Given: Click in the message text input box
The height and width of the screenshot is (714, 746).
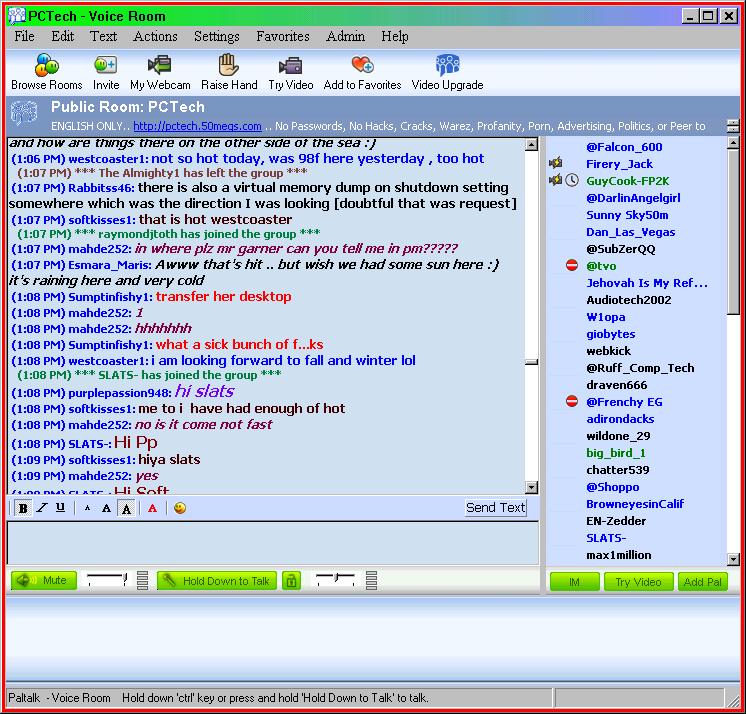Looking at the screenshot, I should [x=273, y=543].
